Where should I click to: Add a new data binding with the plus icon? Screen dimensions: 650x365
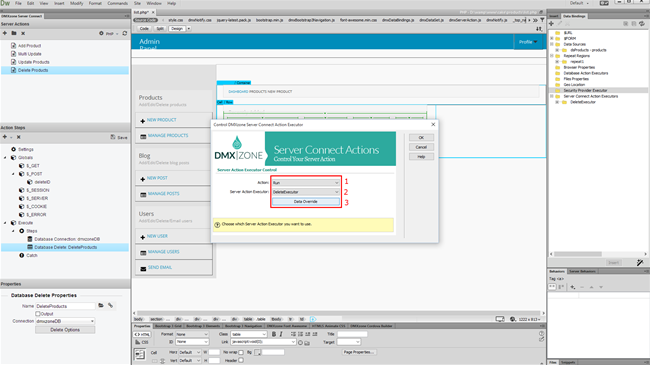tap(551, 24)
